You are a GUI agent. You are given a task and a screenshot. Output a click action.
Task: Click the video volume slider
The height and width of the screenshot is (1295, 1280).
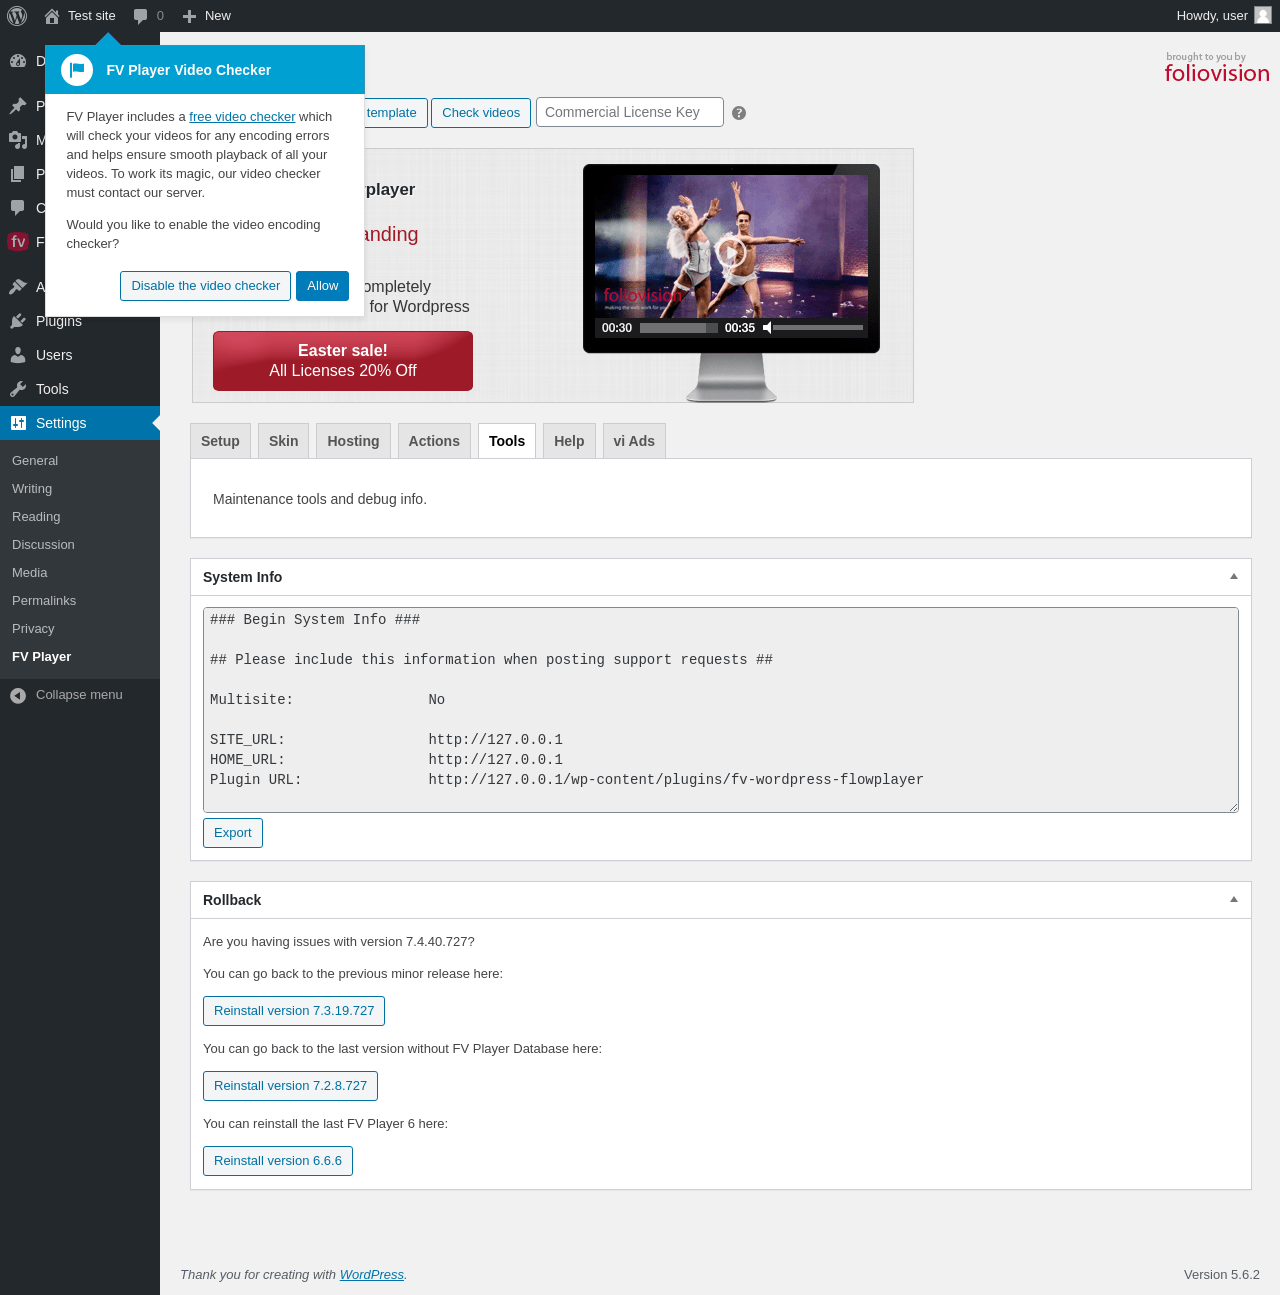[818, 328]
